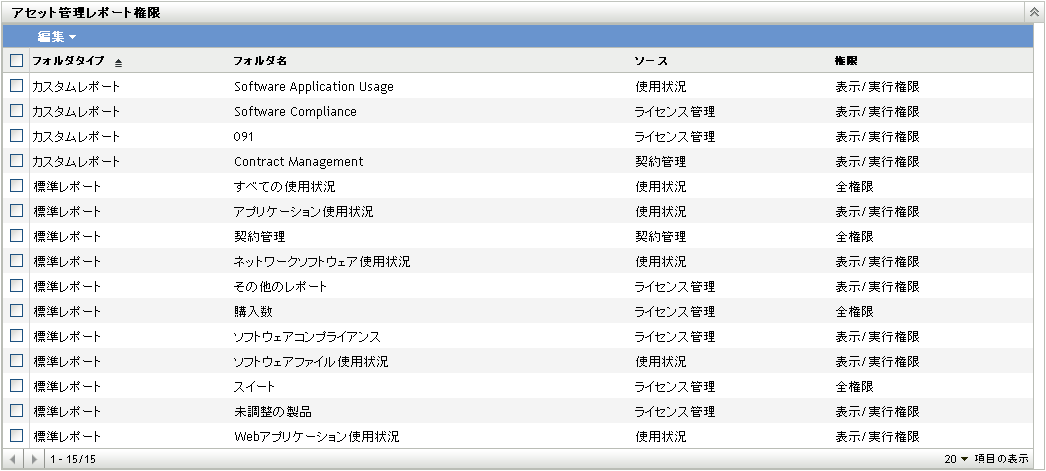Click the フォルダタイプ sort arrow icon
Screen dimensions: 1046x471
pos(118,62)
